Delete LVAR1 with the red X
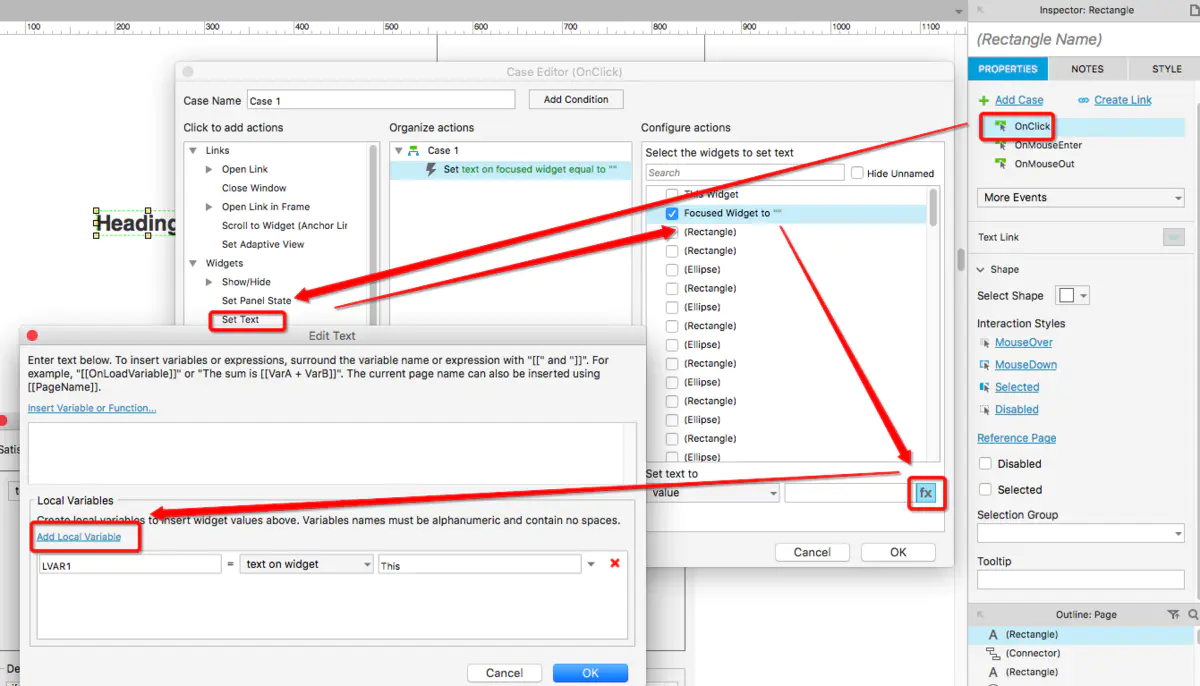 coord(615,563)
